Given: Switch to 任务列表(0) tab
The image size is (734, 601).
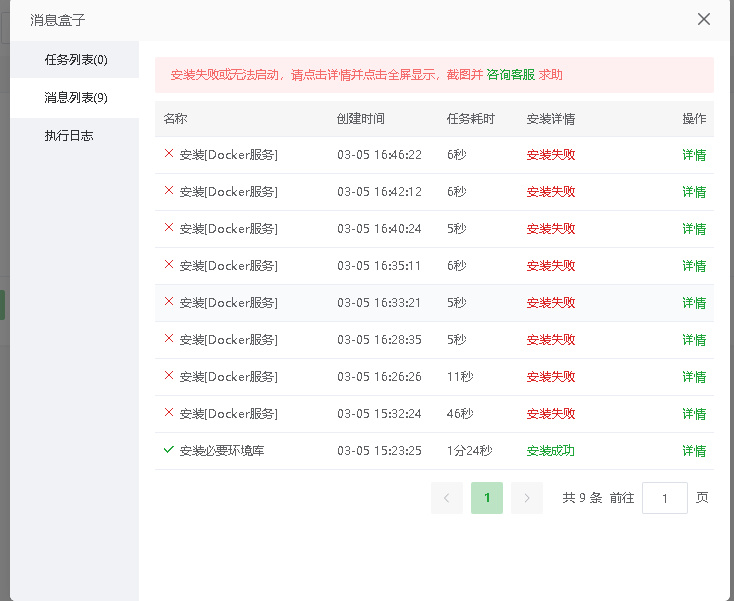Looking at the screenshot, I should (x=75, y=59).
